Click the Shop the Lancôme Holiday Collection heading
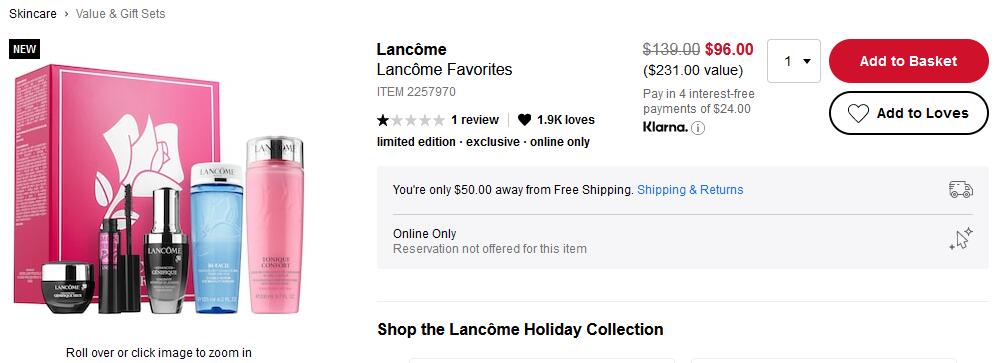995x363 pixels. coord(520,329)
